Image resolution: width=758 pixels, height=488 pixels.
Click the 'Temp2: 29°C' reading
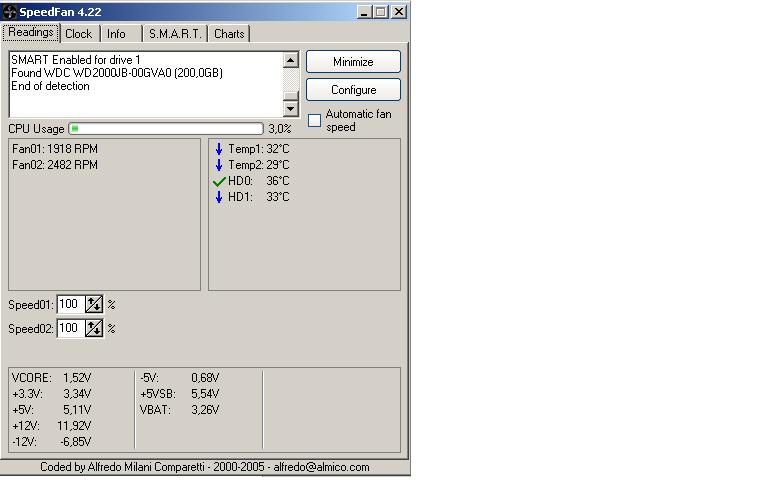point(259,165)
